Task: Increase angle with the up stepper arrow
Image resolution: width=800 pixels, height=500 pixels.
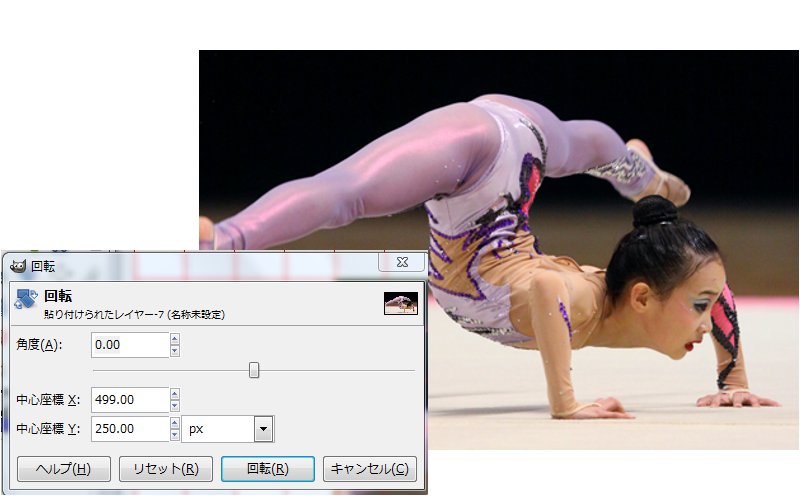Action: tap(175, 339)
